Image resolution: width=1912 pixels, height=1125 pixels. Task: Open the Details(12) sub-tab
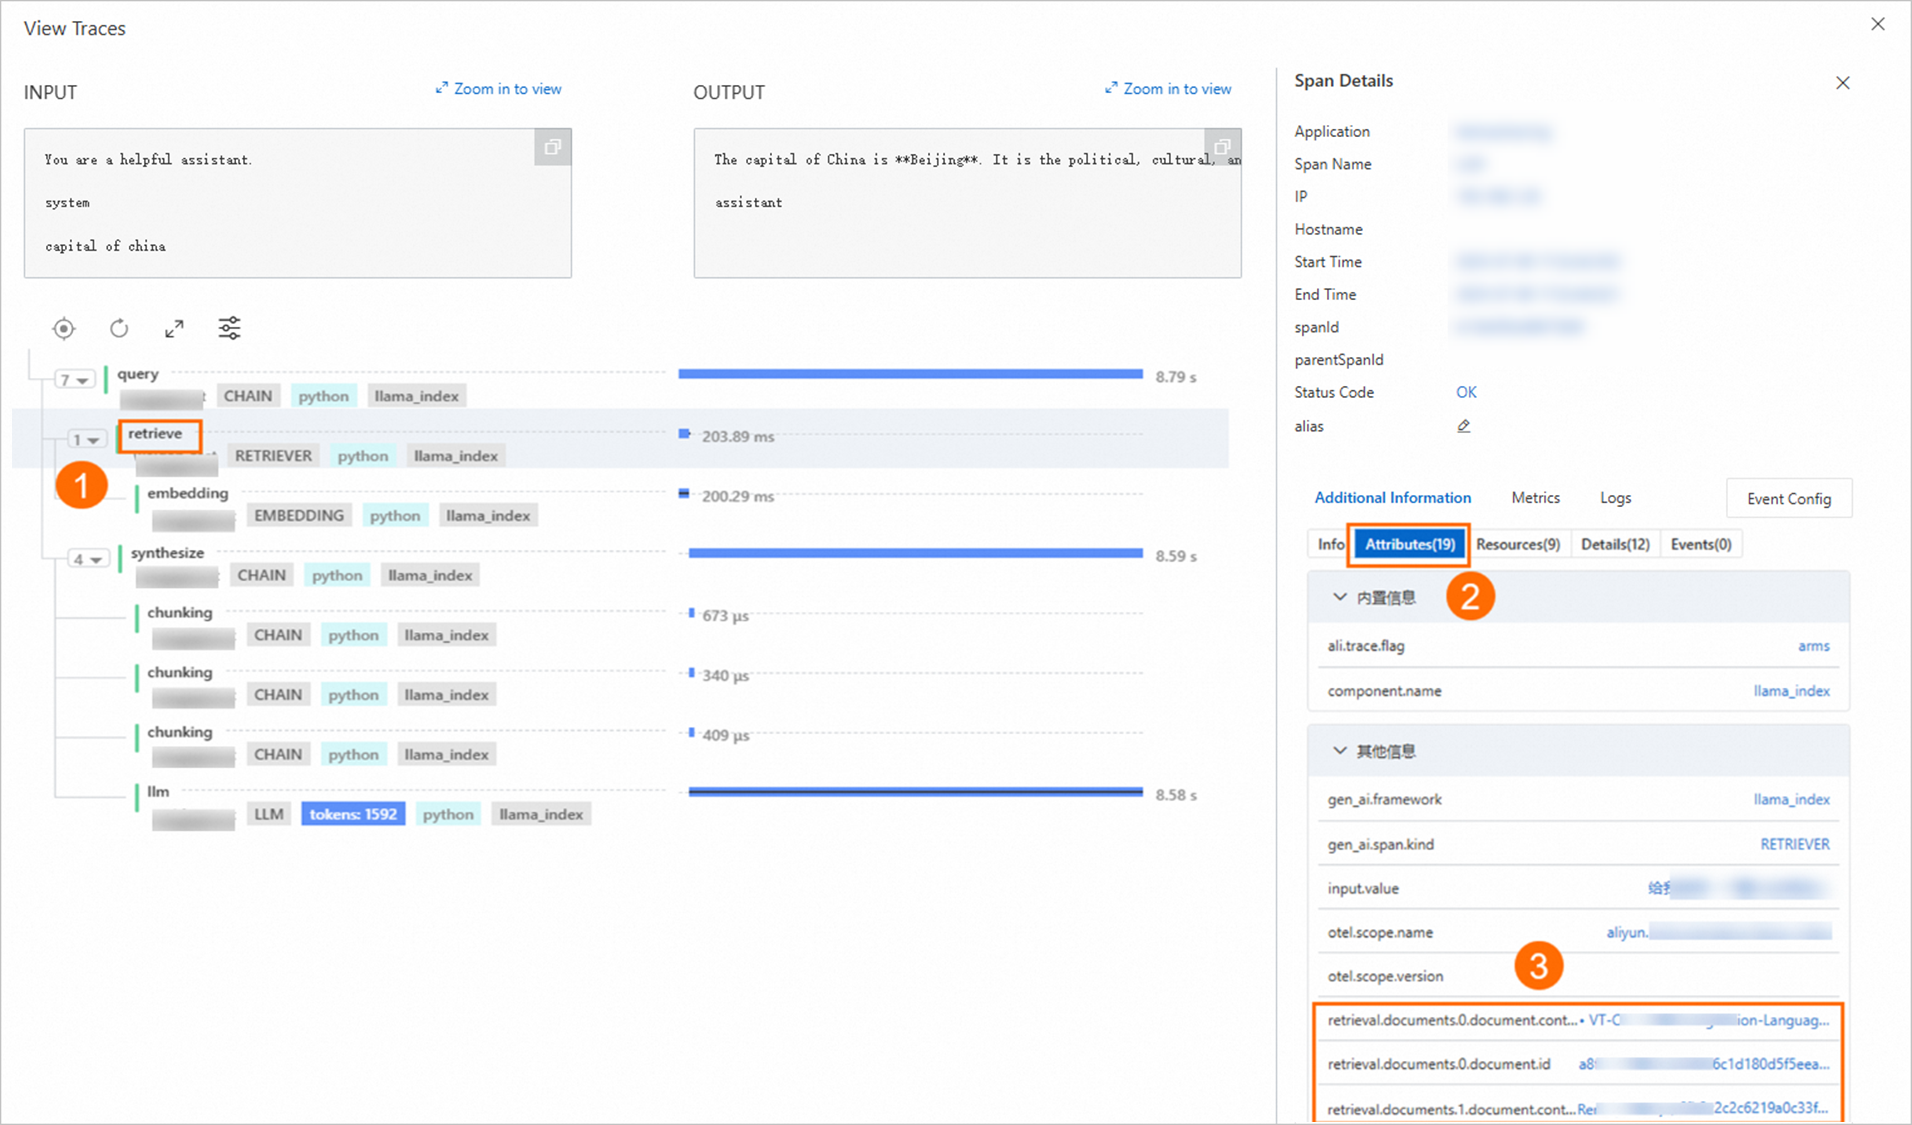tap(1615, 544)
